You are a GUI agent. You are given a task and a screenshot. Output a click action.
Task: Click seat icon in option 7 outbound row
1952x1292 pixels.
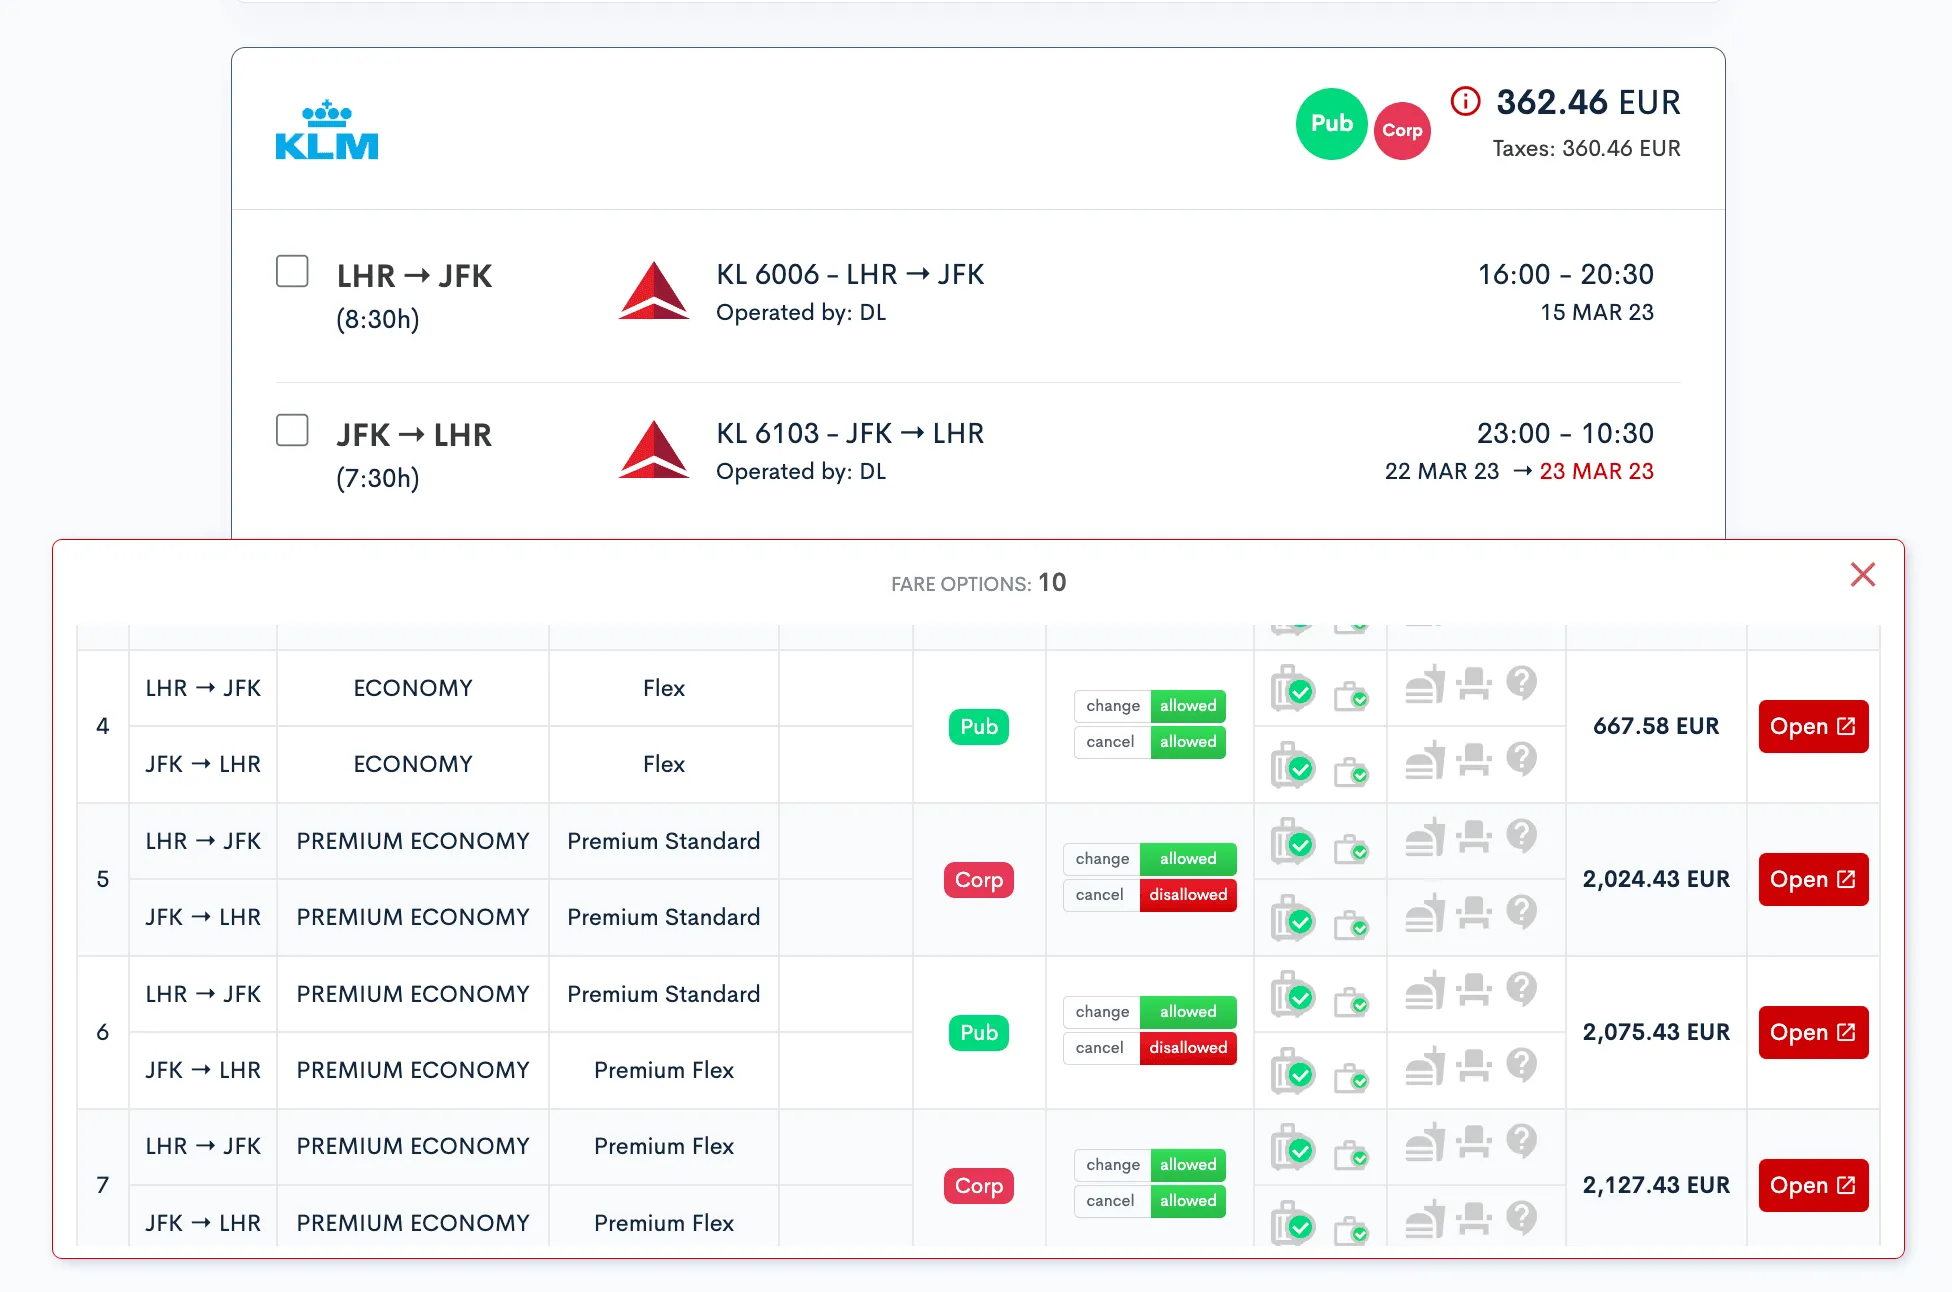pos(1473,1141)
